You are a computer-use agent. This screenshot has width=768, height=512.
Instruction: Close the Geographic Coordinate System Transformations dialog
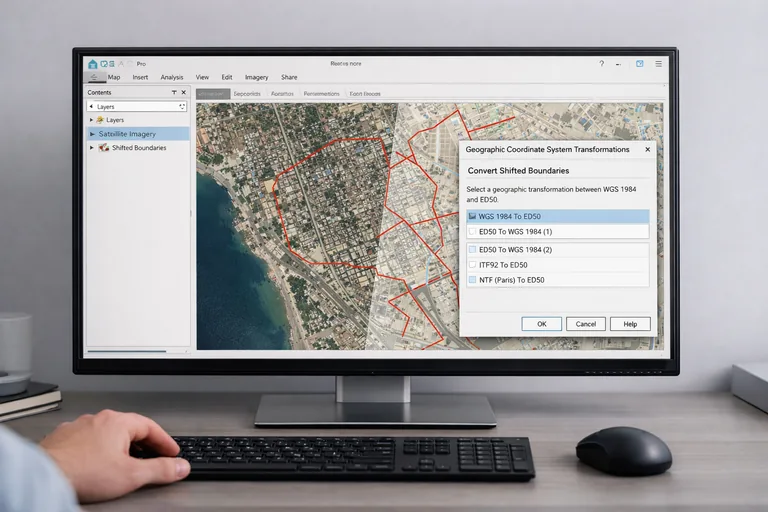coord(648,149)
